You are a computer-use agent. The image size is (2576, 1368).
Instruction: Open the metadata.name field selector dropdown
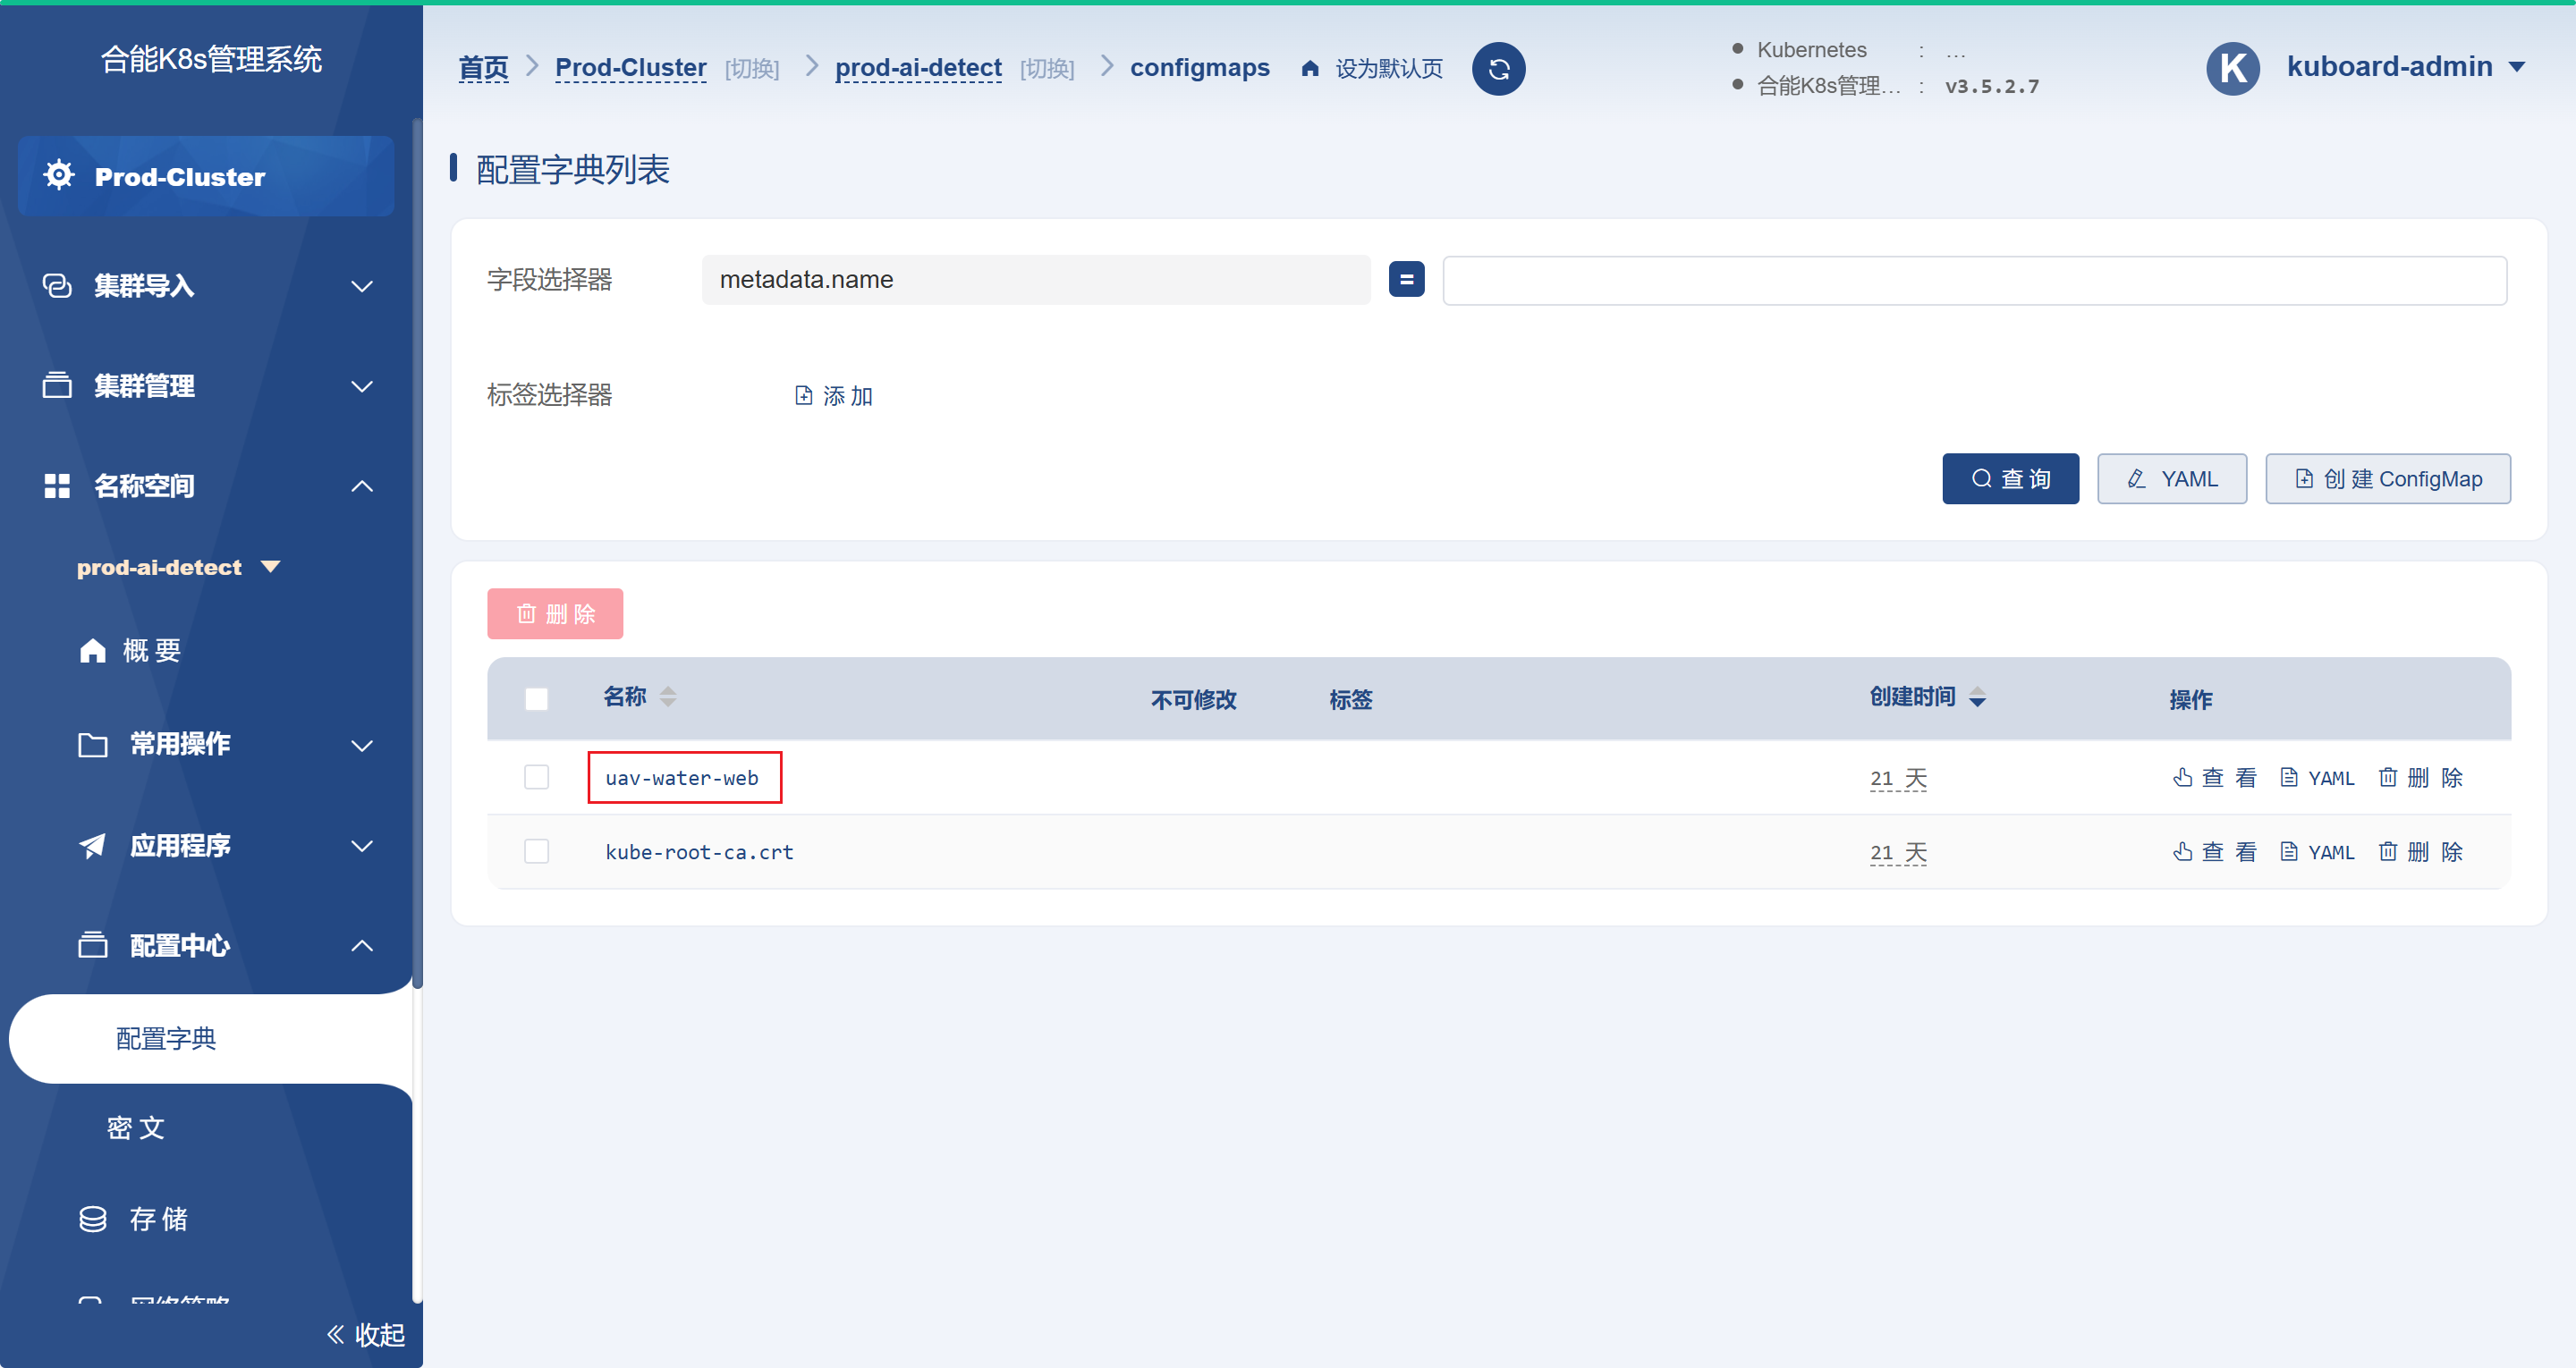1035,279
